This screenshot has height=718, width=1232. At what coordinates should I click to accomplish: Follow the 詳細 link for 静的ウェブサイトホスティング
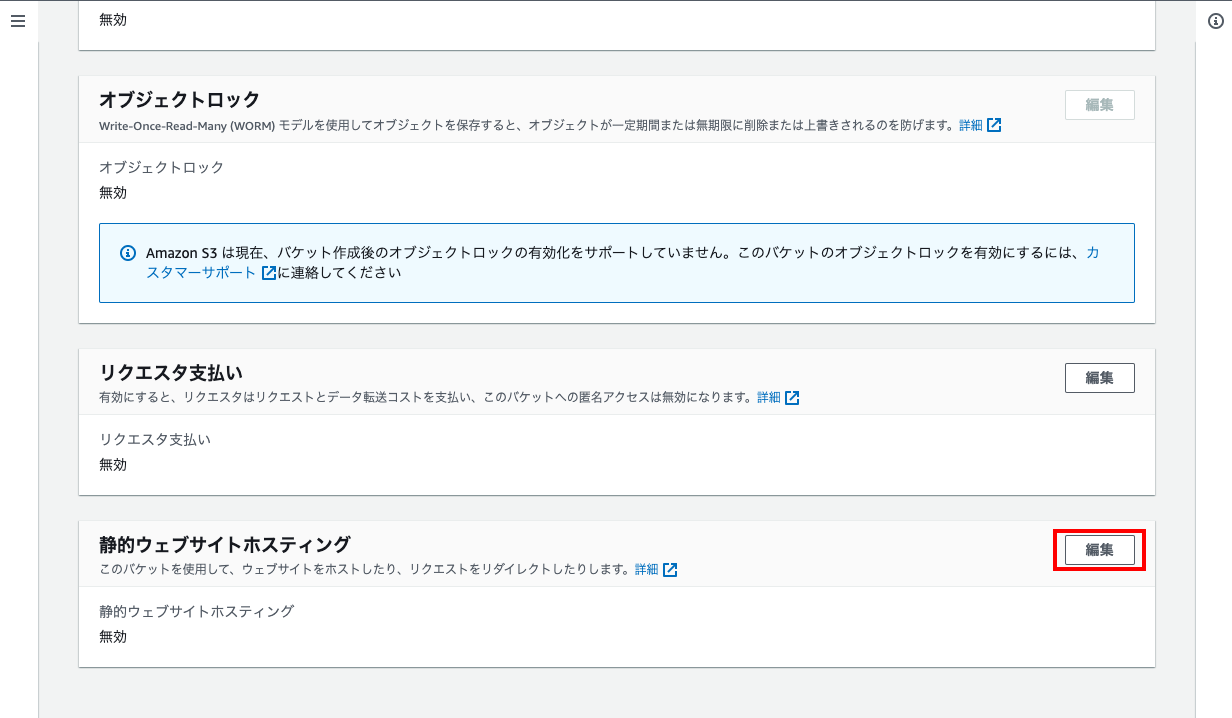tap(646, 570)
